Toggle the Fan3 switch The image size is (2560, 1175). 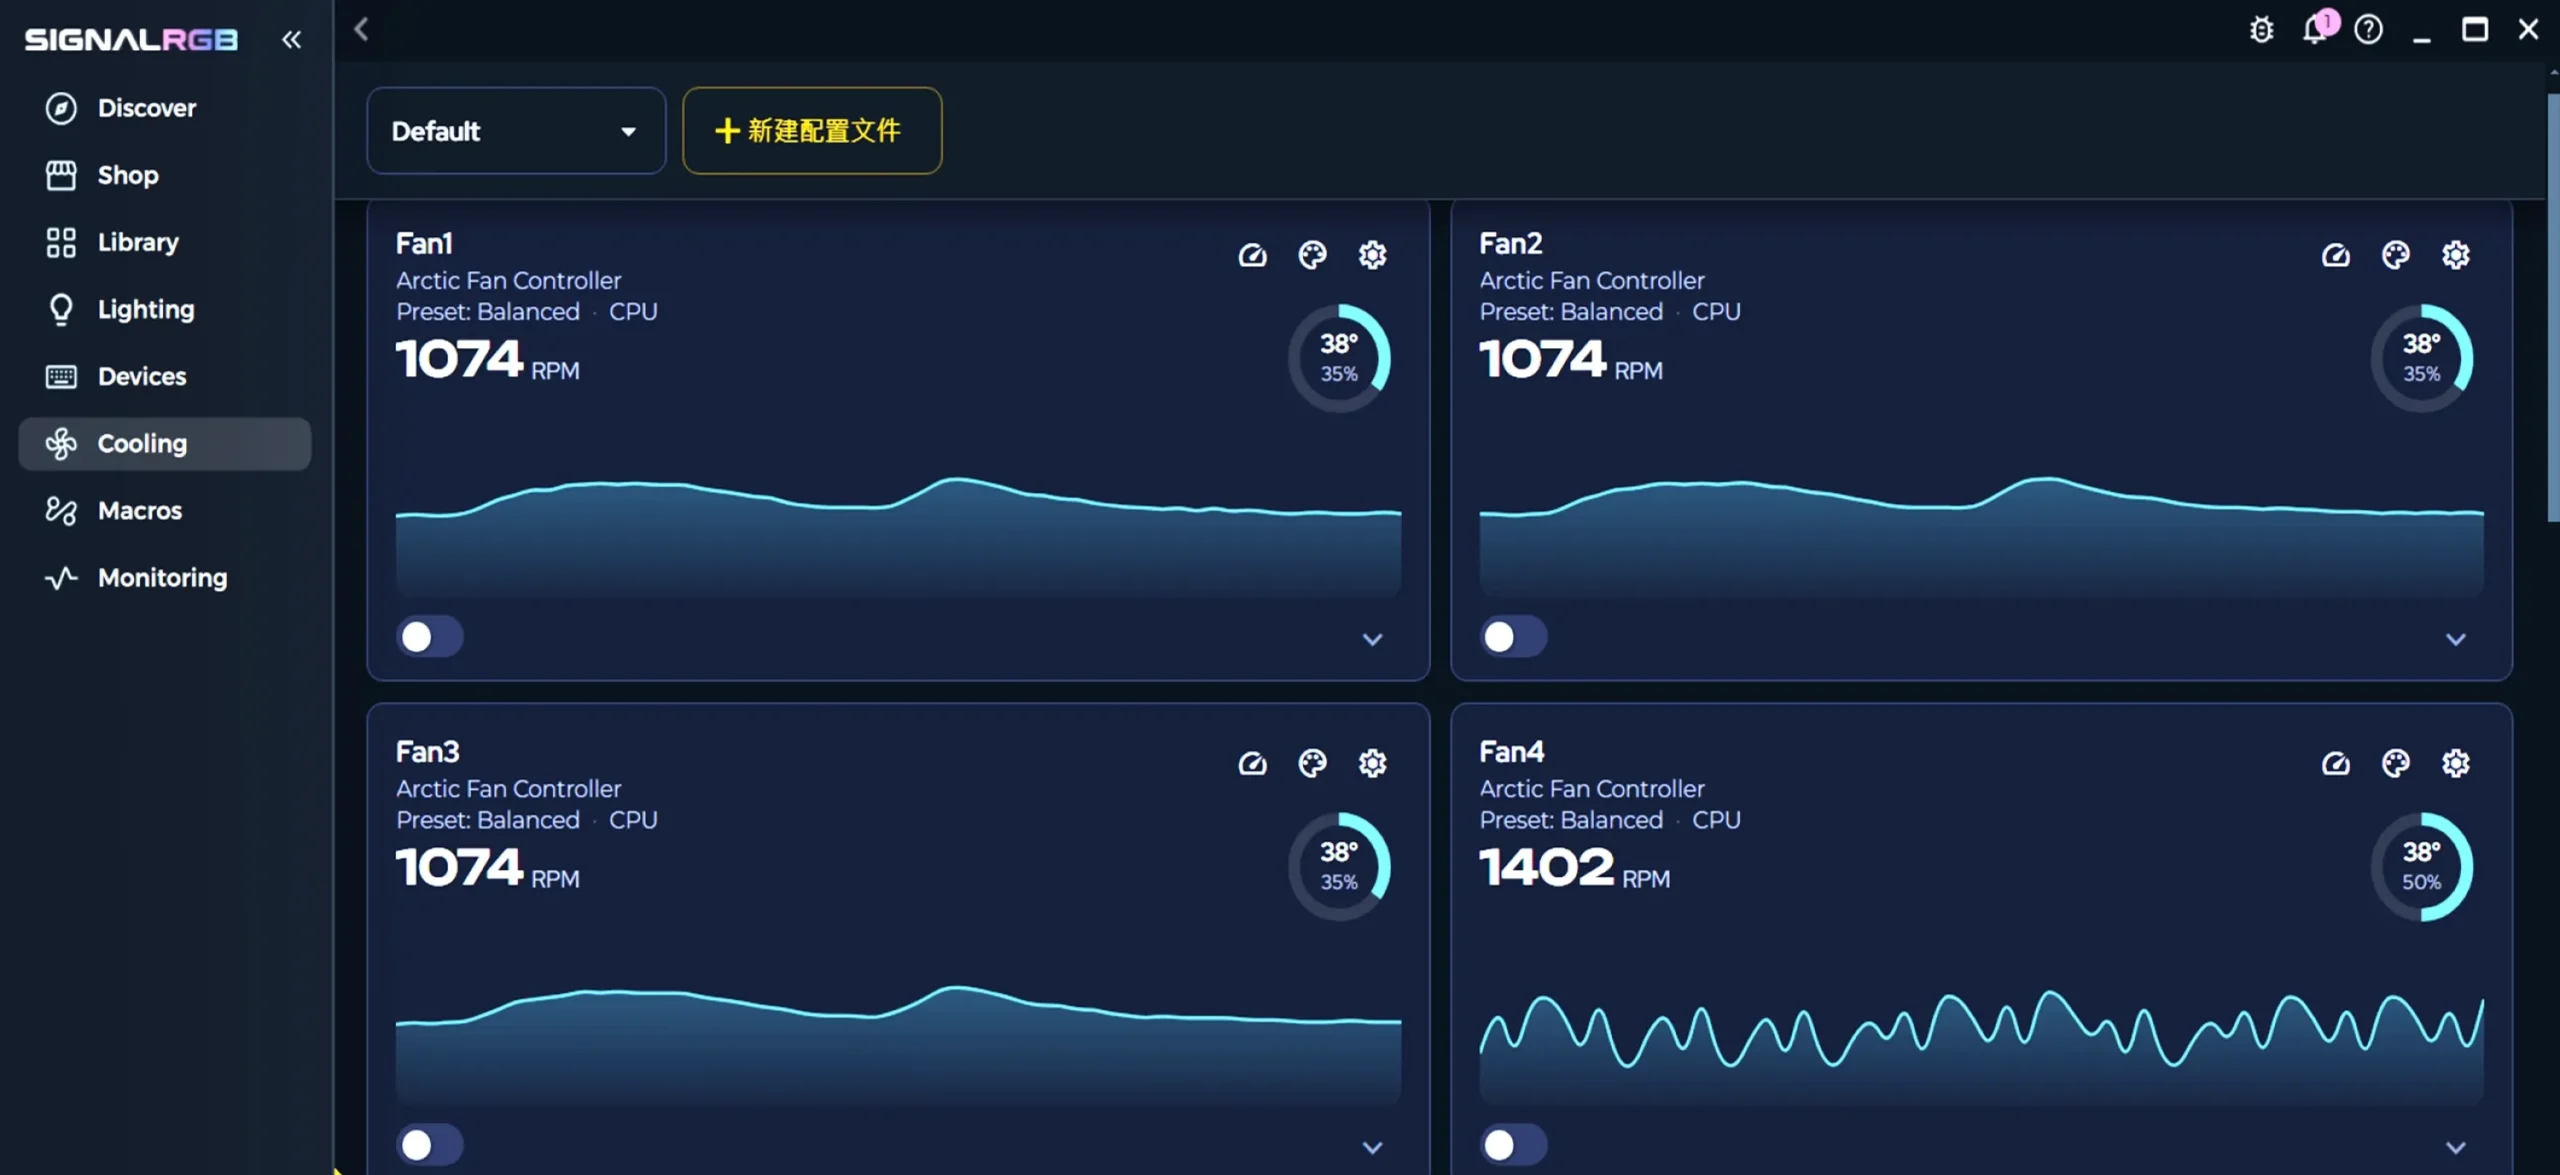point(430,1144)
